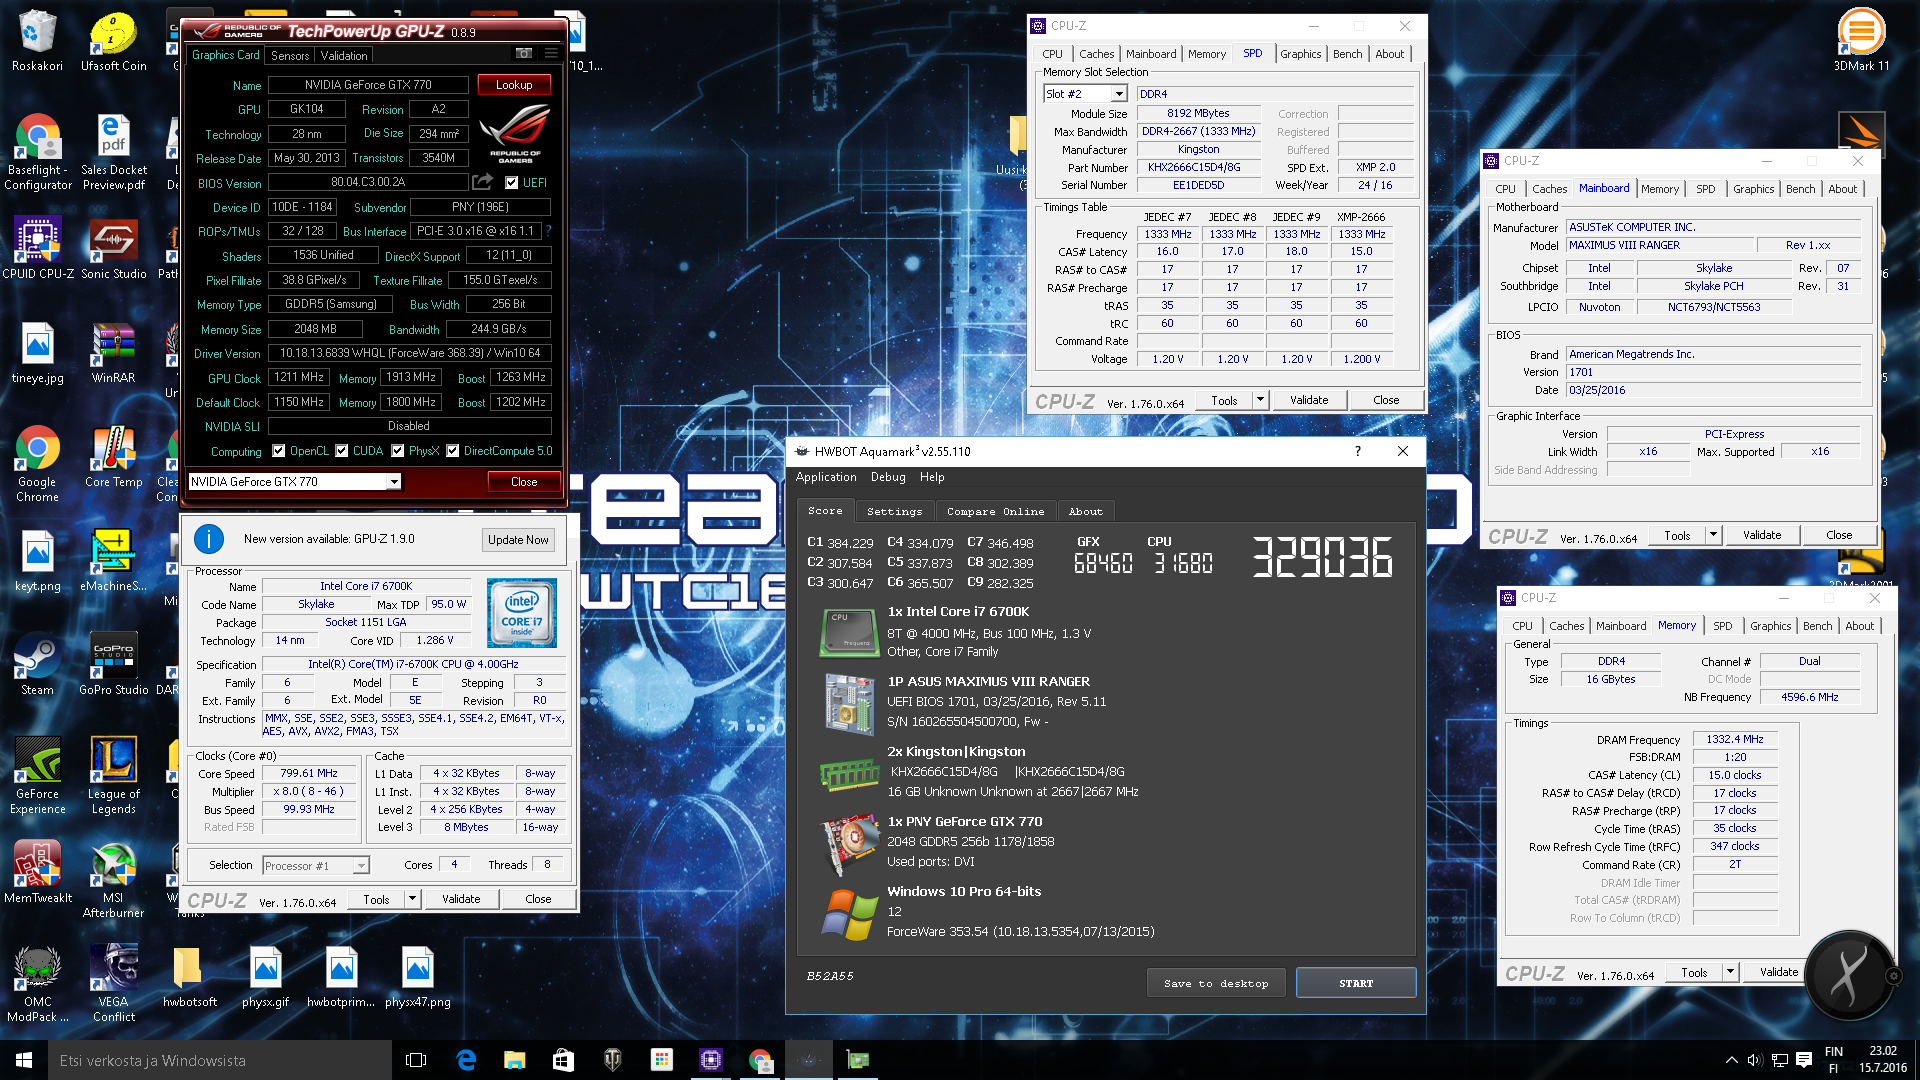Open the Roskakori recycle bin icon
Screen dimensions: 1920x1080
click(37, 42)
